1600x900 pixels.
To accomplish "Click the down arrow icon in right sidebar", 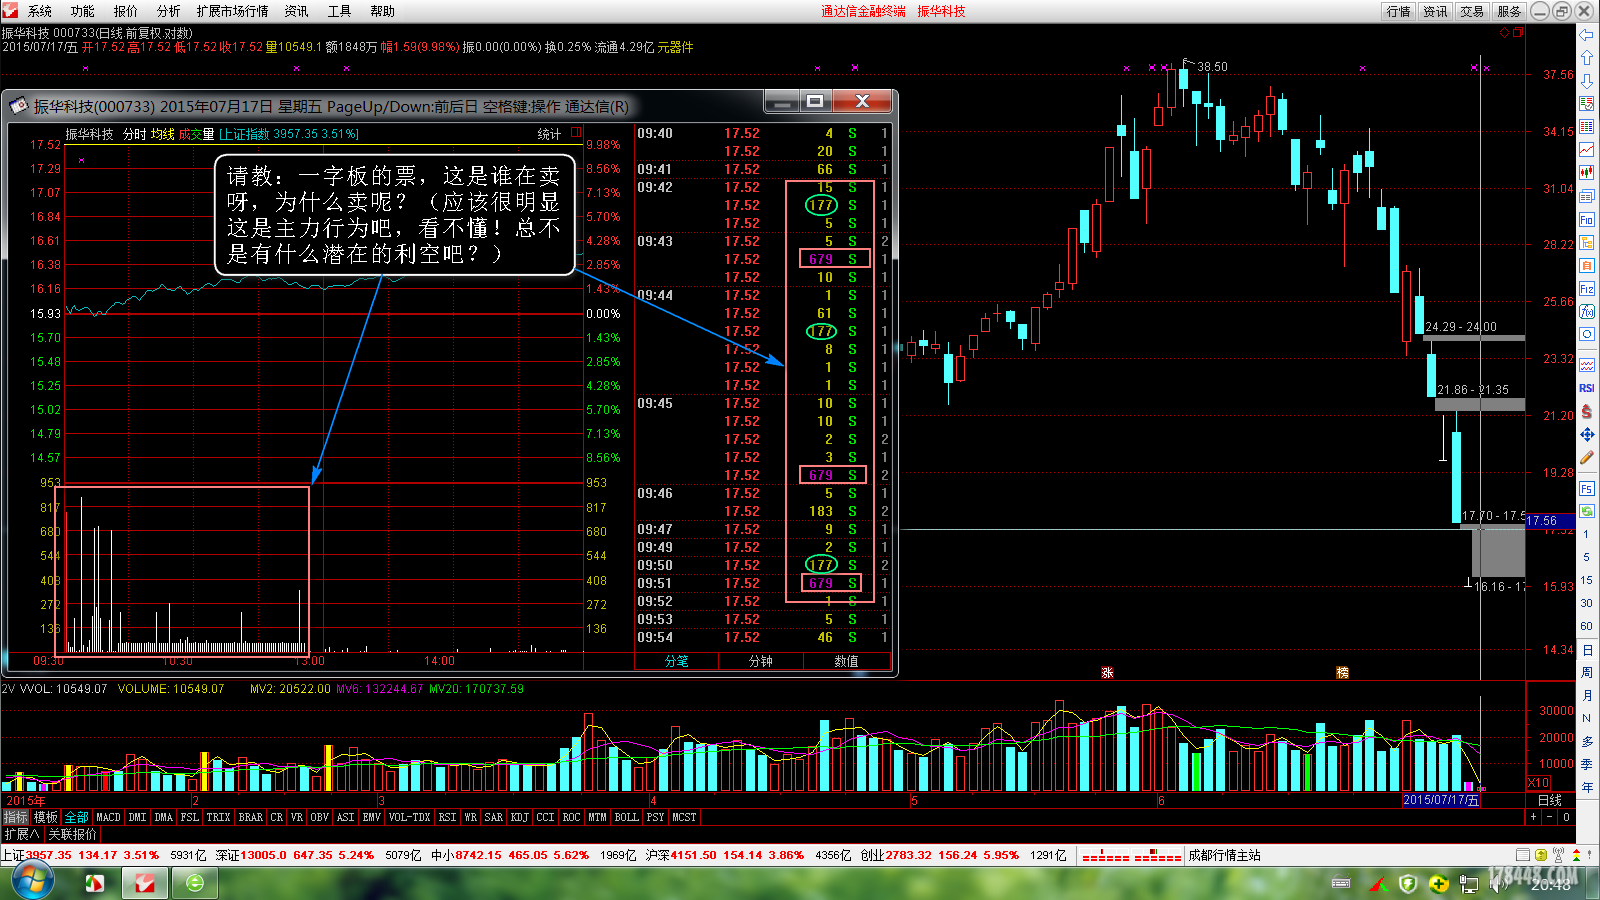I will (x=1587, y=81).
